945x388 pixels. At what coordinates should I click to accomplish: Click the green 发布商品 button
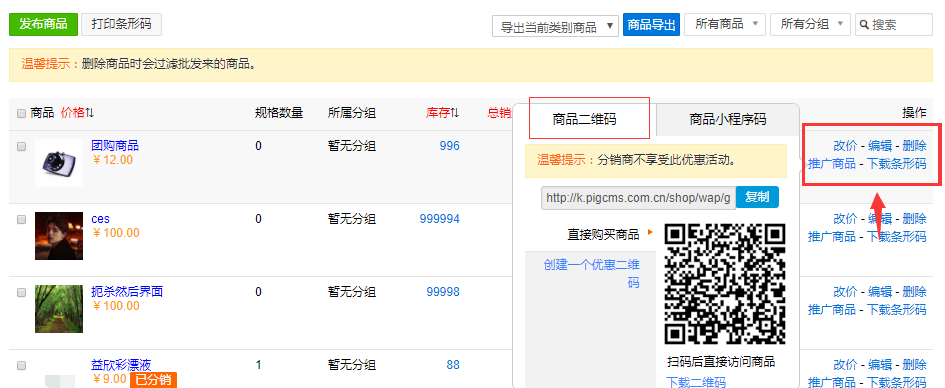click(43, 25)
